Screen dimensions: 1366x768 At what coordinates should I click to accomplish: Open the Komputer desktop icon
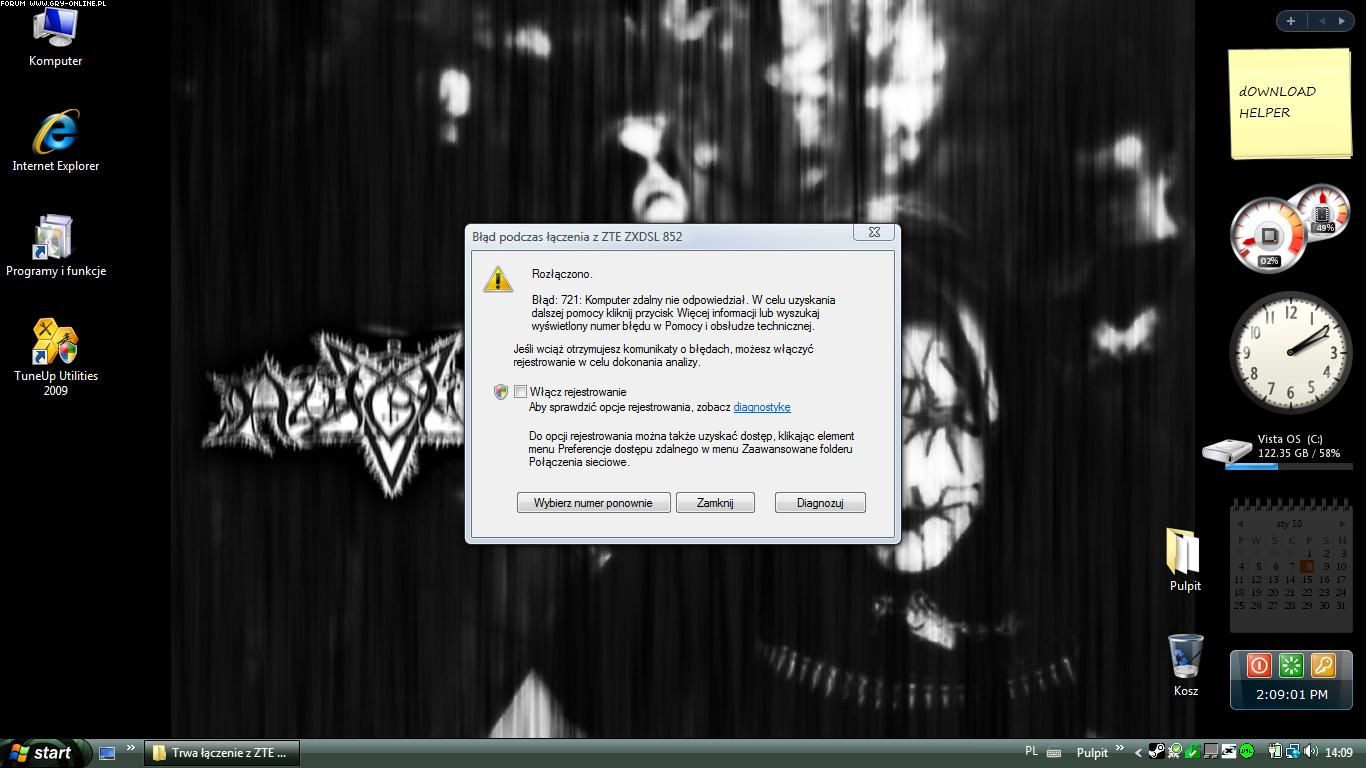[x=55, y=30]
